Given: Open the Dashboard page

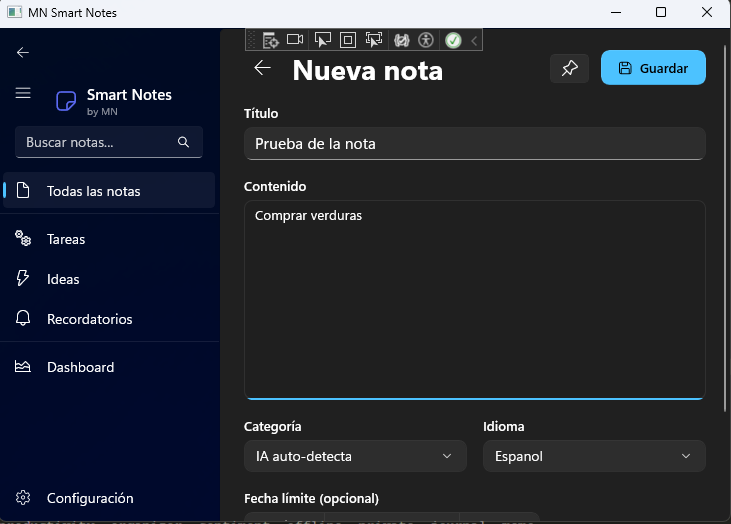Looking at the screenshot, I should [109, 367].
